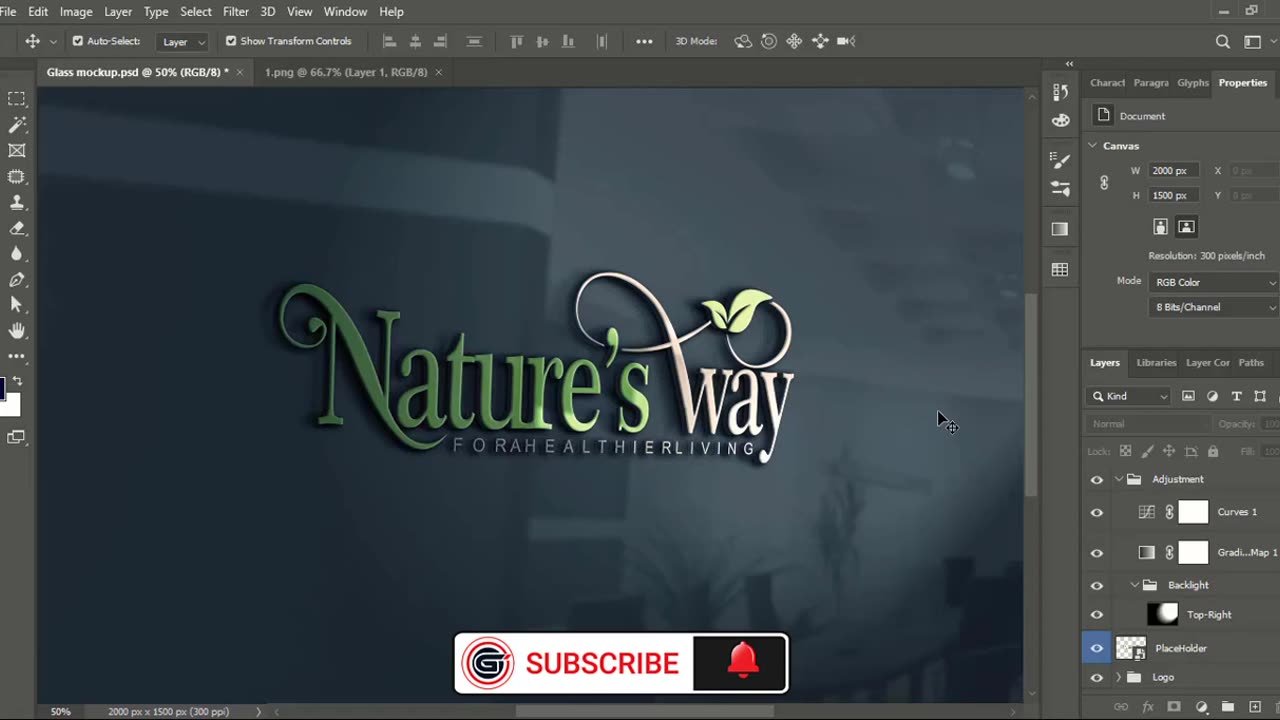The height and width of the screenshot is (720, 1280).
Task: Open the workspace switcher icon
Action: coord(1252,41)
